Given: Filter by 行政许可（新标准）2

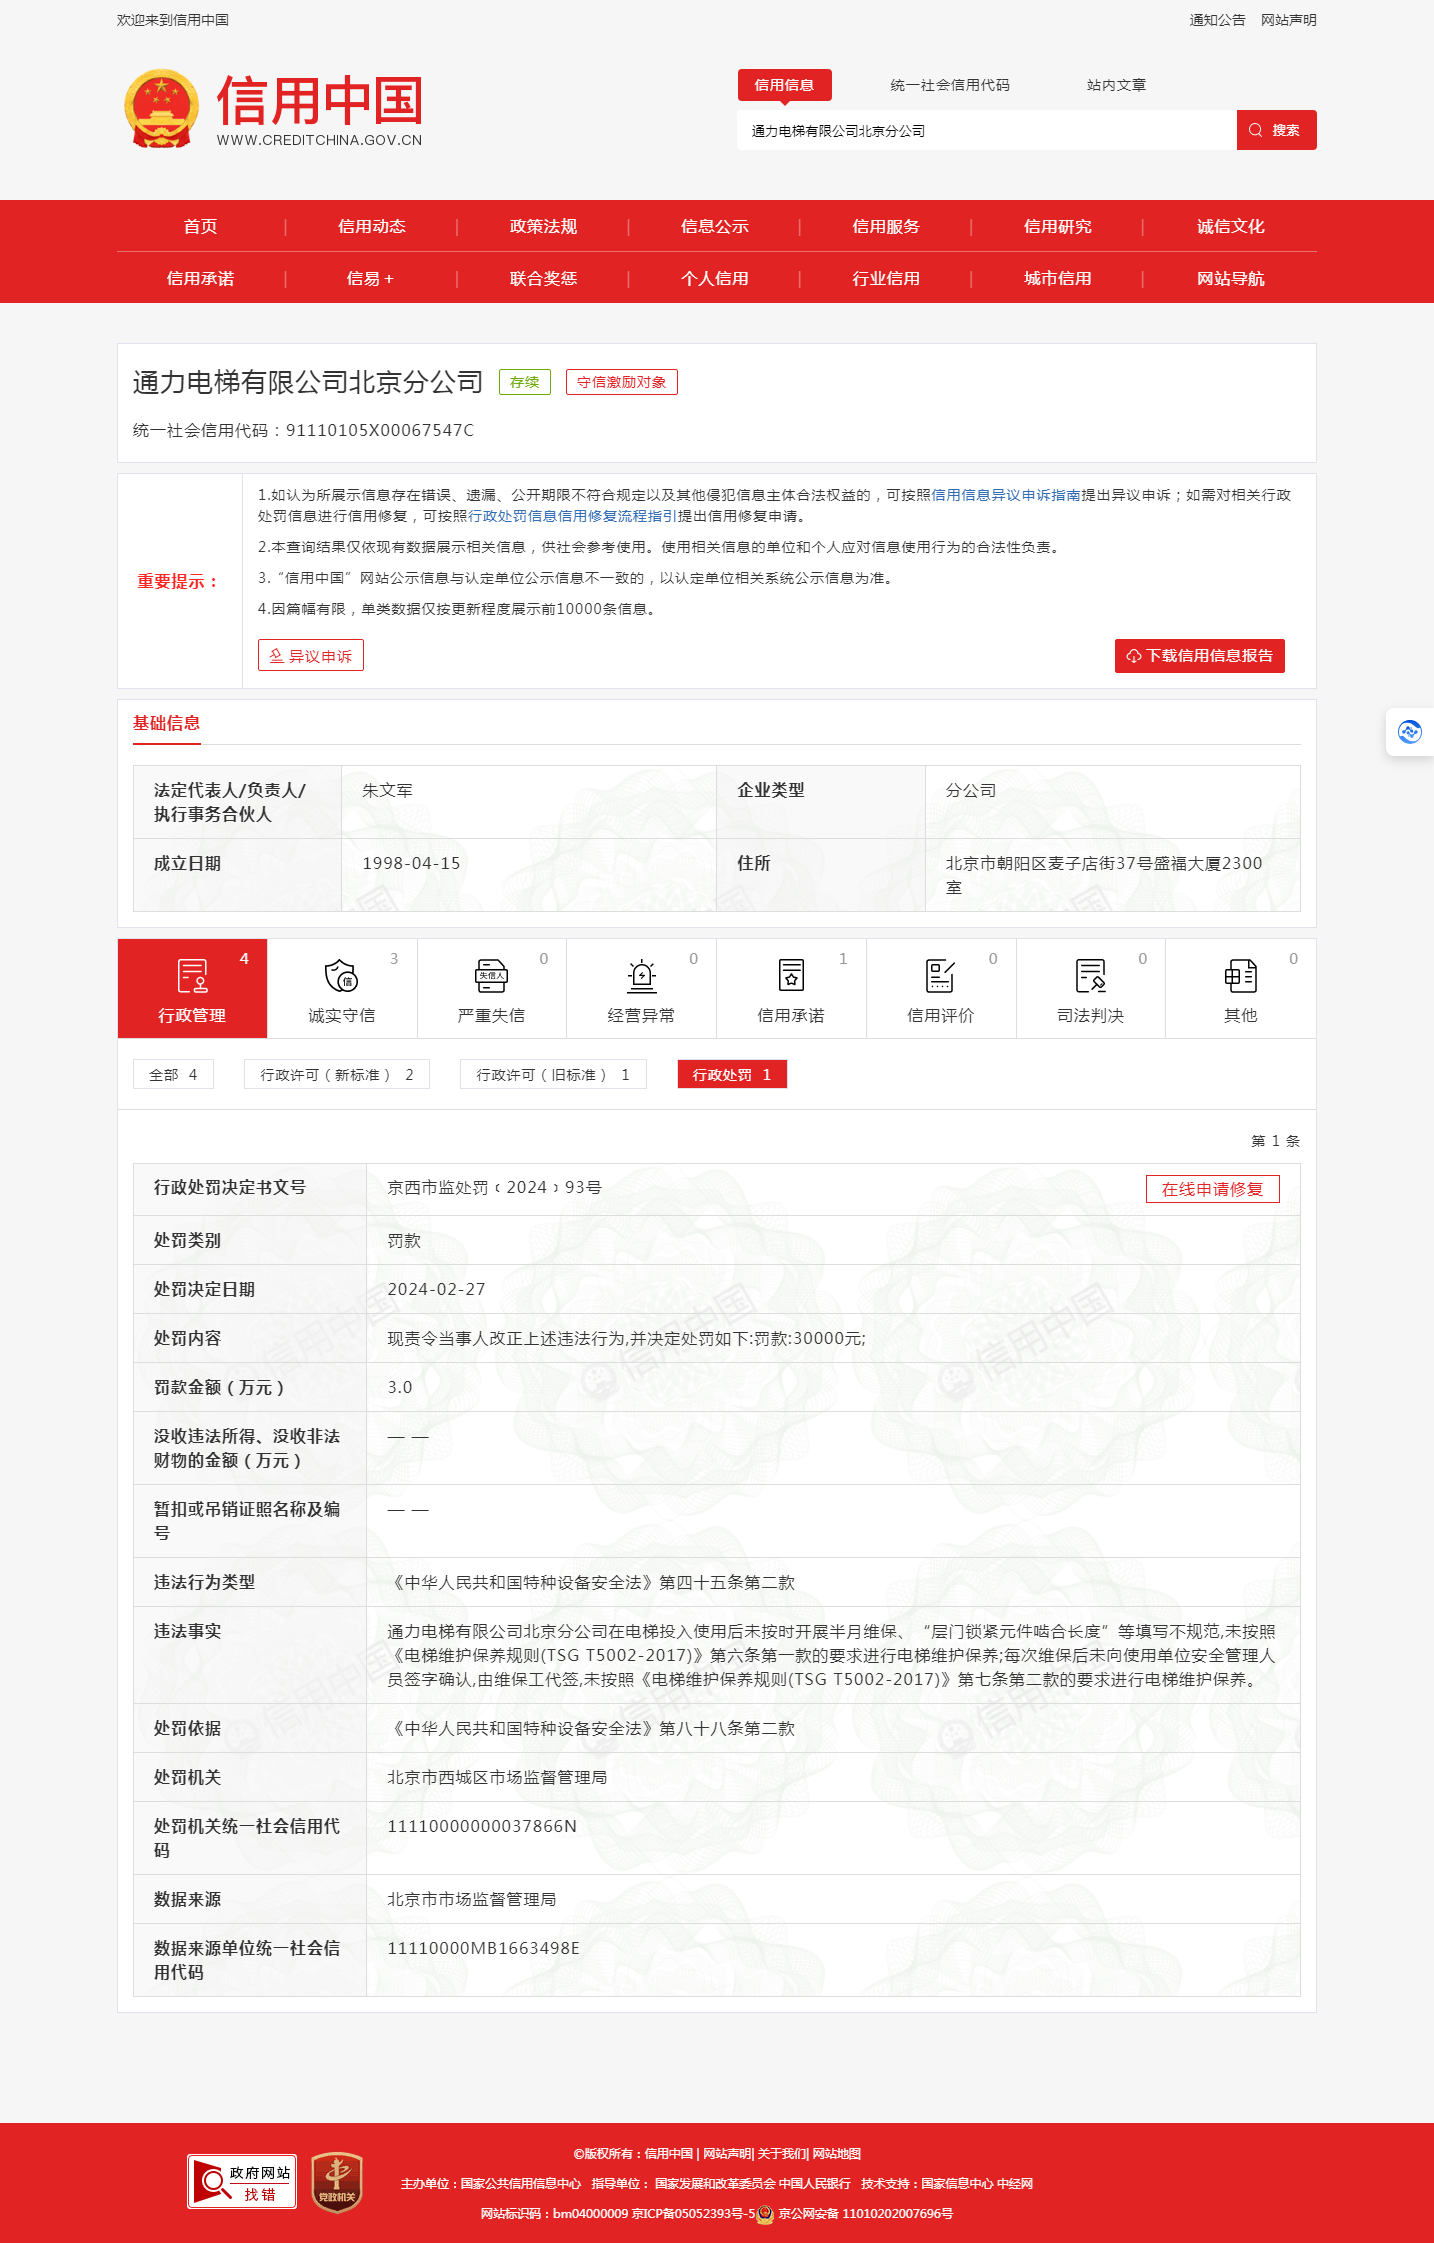Looking at the screenshot, I should click(x=337, y=1074).
